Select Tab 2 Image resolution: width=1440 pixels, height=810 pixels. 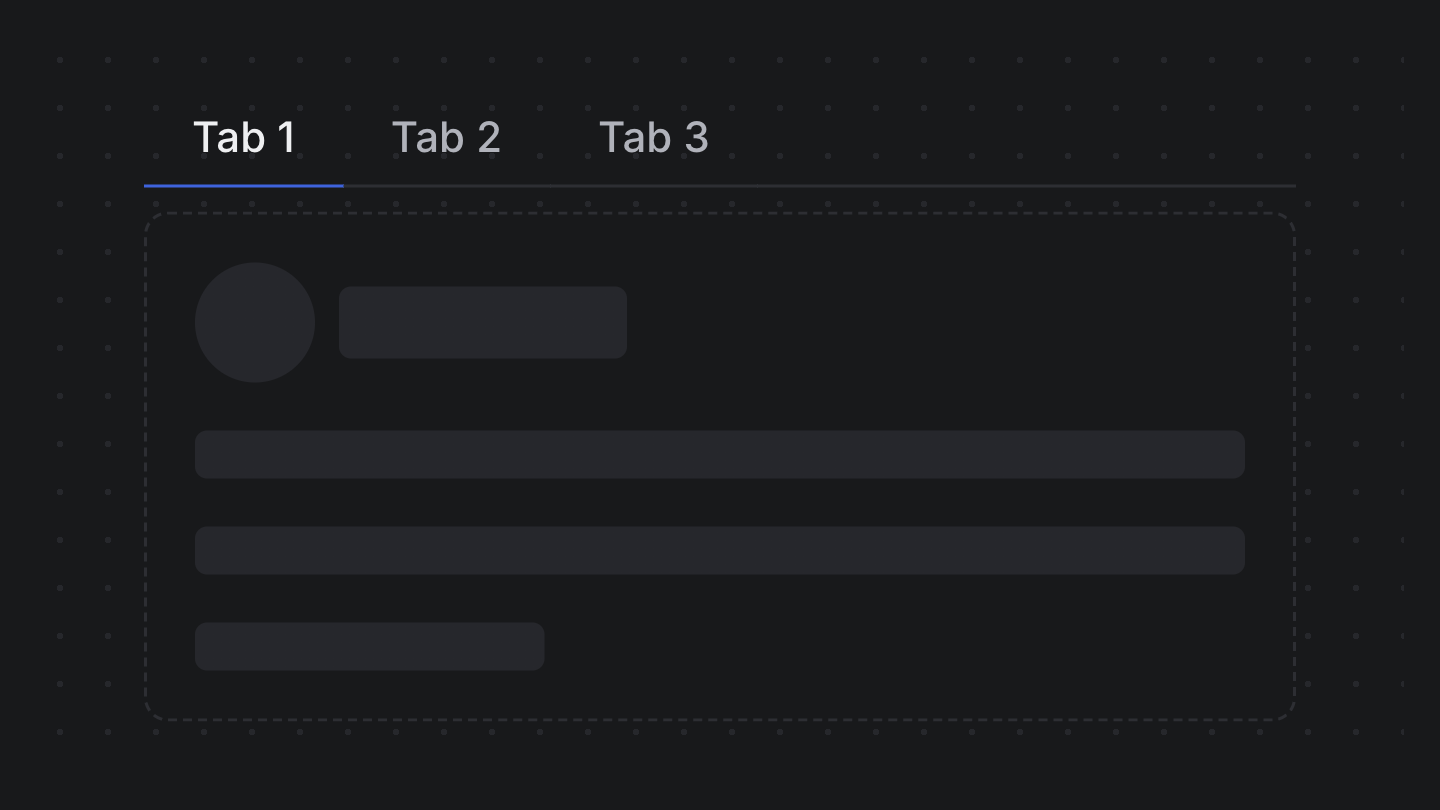[446, 137]
